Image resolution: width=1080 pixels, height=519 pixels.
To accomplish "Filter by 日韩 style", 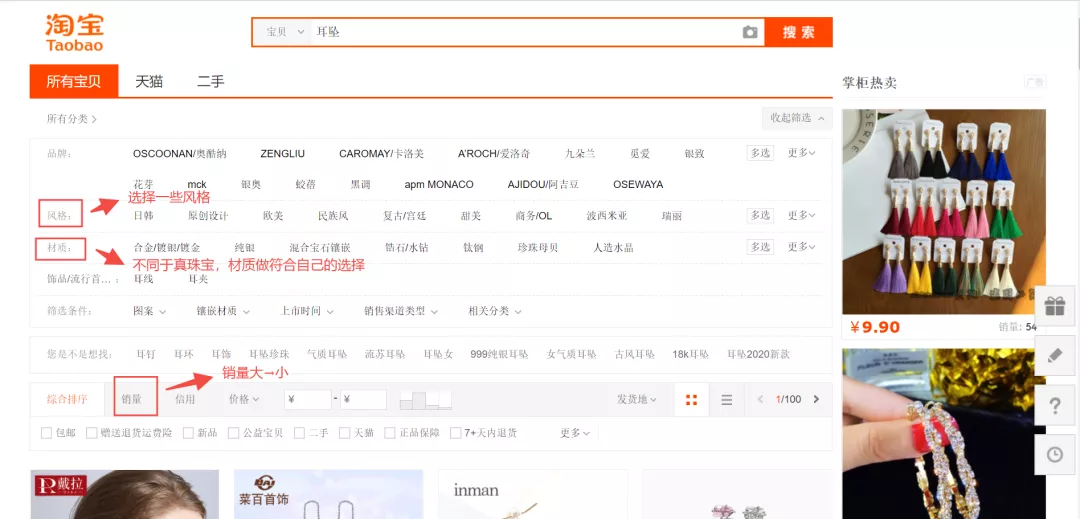I will click(x=143, y=216).
